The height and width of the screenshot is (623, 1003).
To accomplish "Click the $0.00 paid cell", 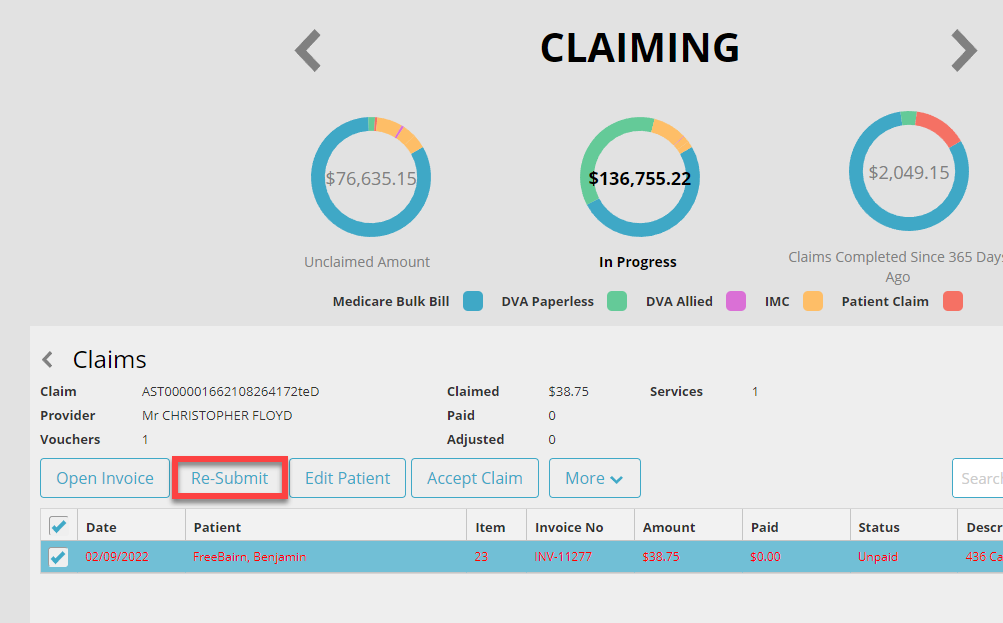I will (765, 556).
